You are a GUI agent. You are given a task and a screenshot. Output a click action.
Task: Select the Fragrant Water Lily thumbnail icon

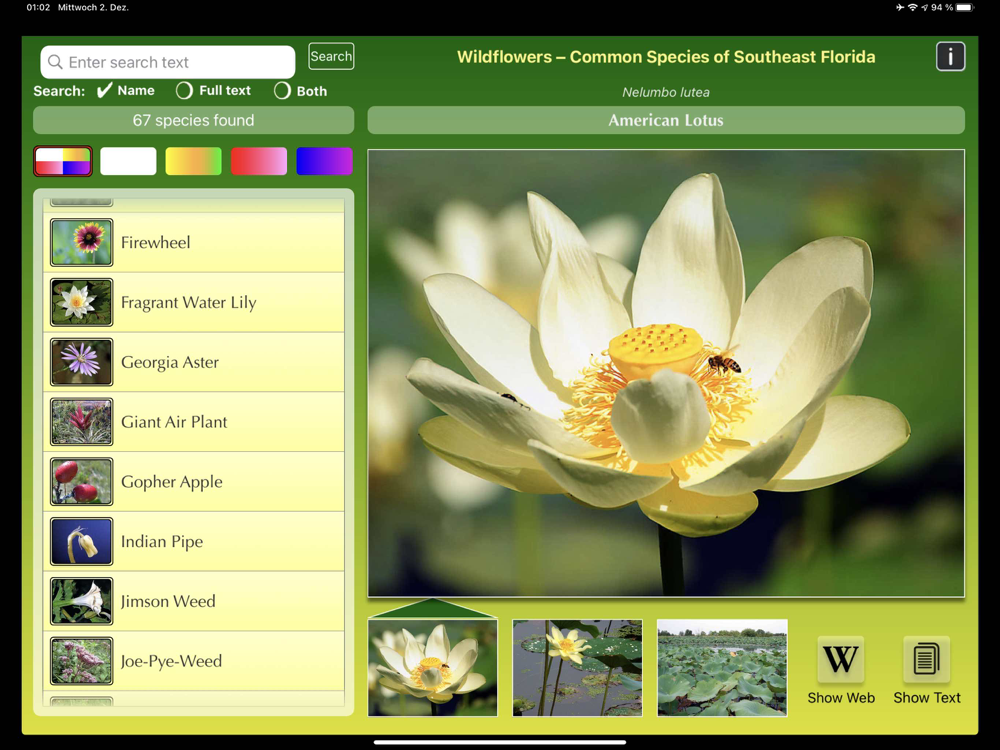82,302
